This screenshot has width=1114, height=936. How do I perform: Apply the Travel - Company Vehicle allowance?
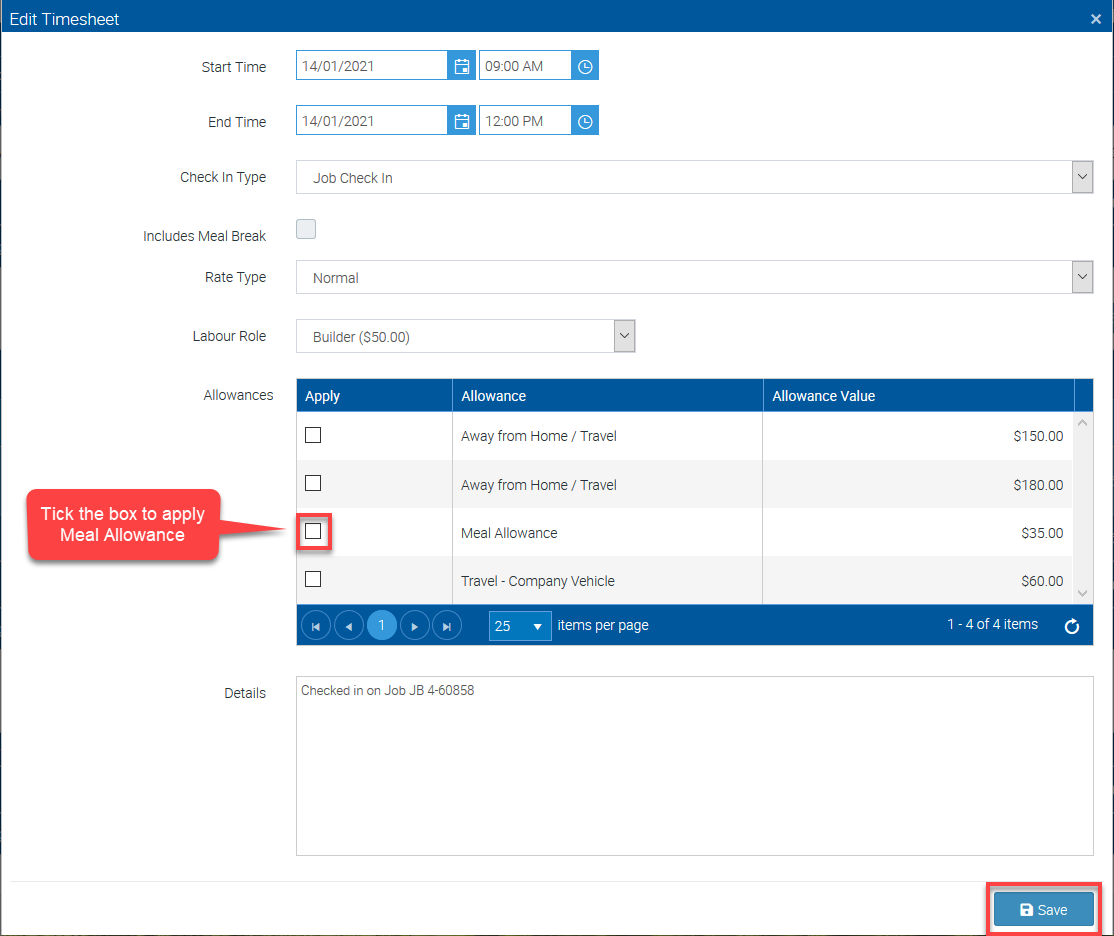(313, 579)
